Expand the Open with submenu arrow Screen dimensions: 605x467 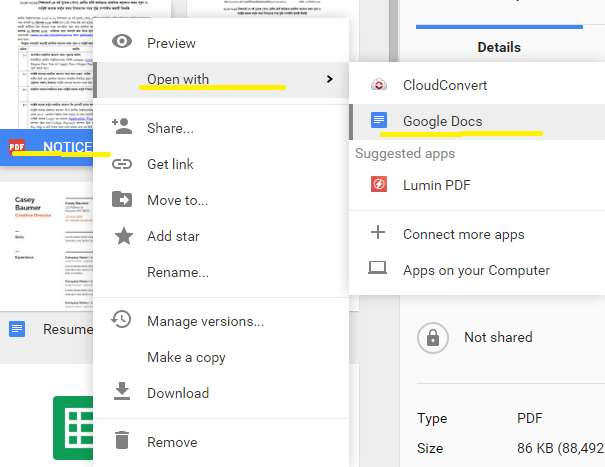coord(329,79)
